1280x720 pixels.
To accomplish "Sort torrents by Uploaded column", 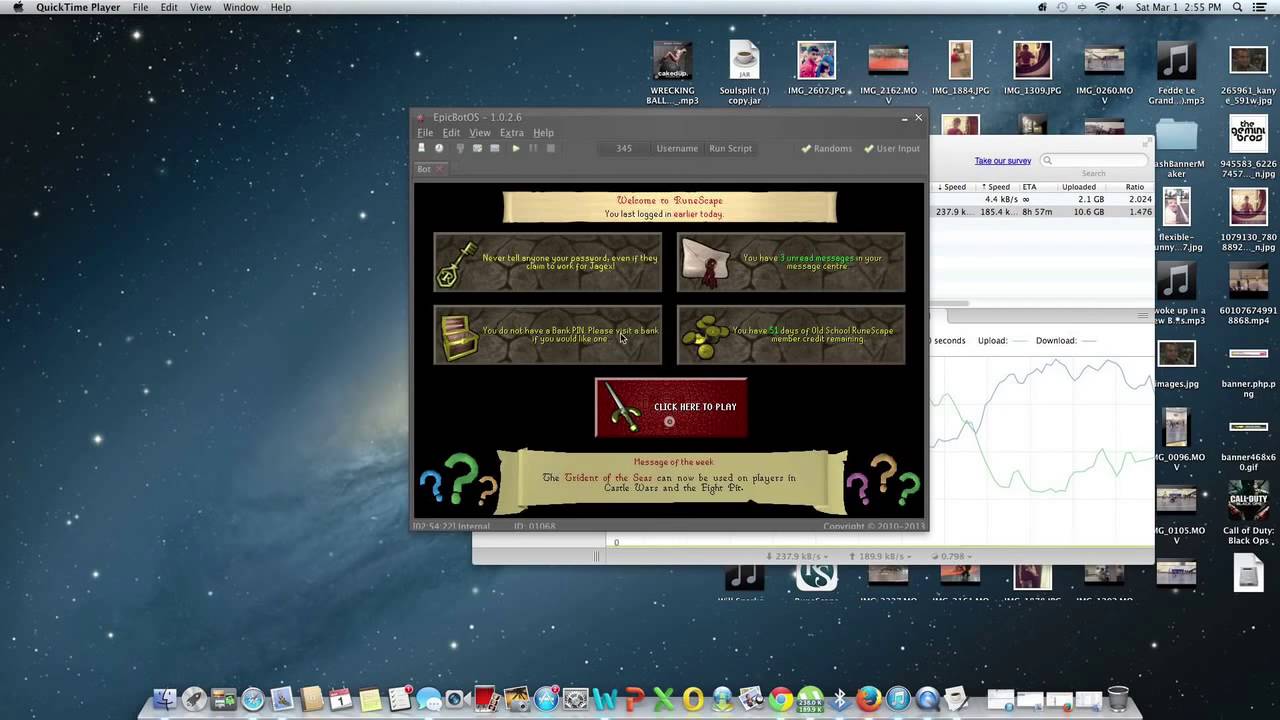I will coord(1079,187).
